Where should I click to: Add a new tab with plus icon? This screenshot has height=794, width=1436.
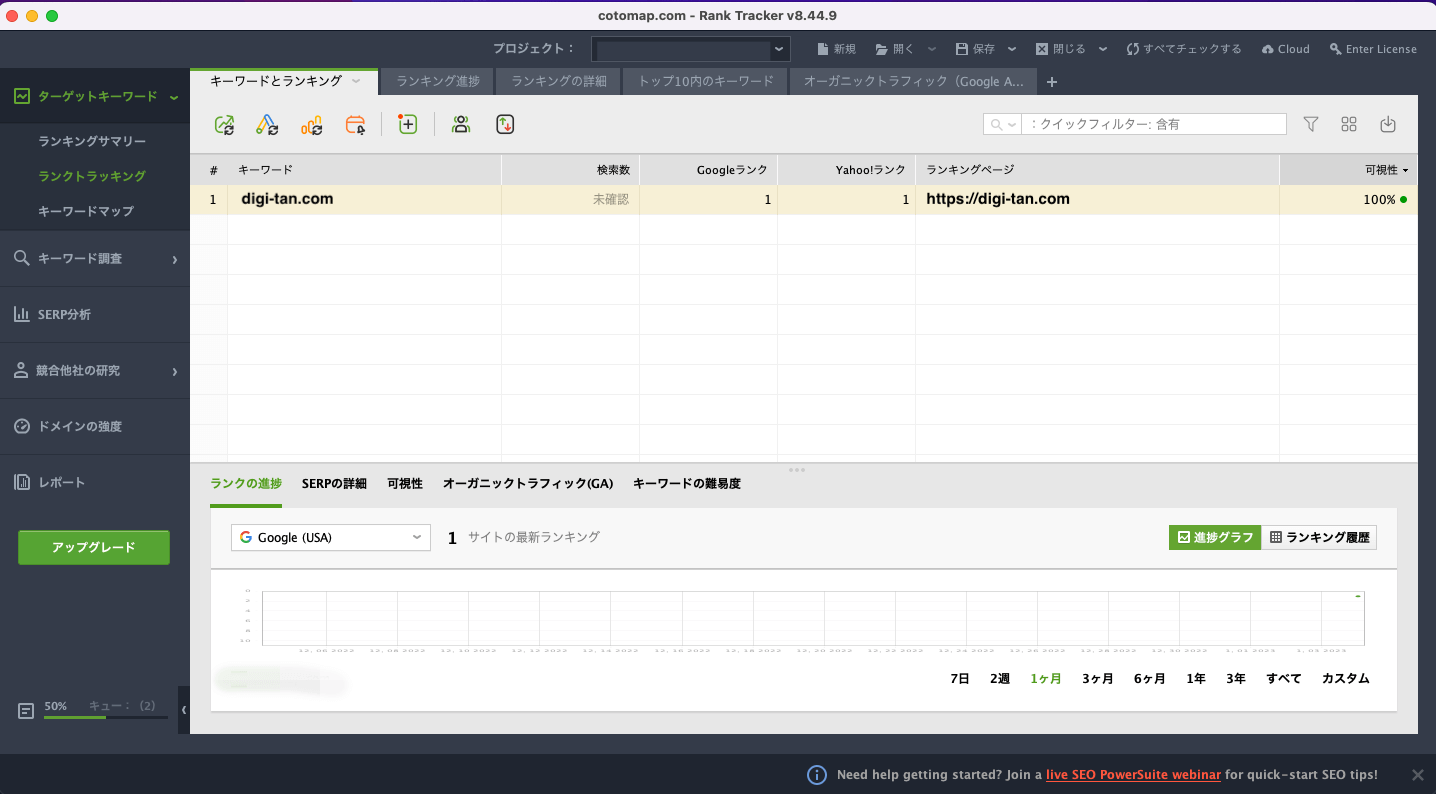1051,82
